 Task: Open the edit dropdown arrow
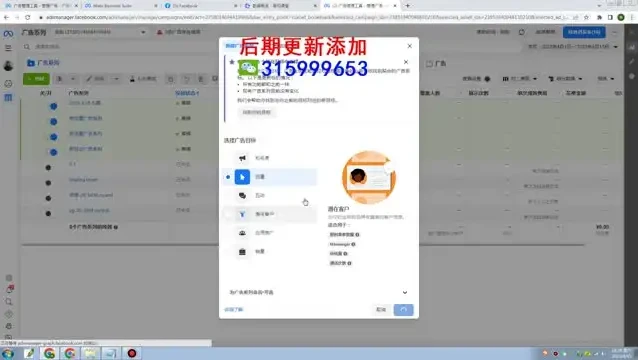pyautogui.click(x=116, y=79)
